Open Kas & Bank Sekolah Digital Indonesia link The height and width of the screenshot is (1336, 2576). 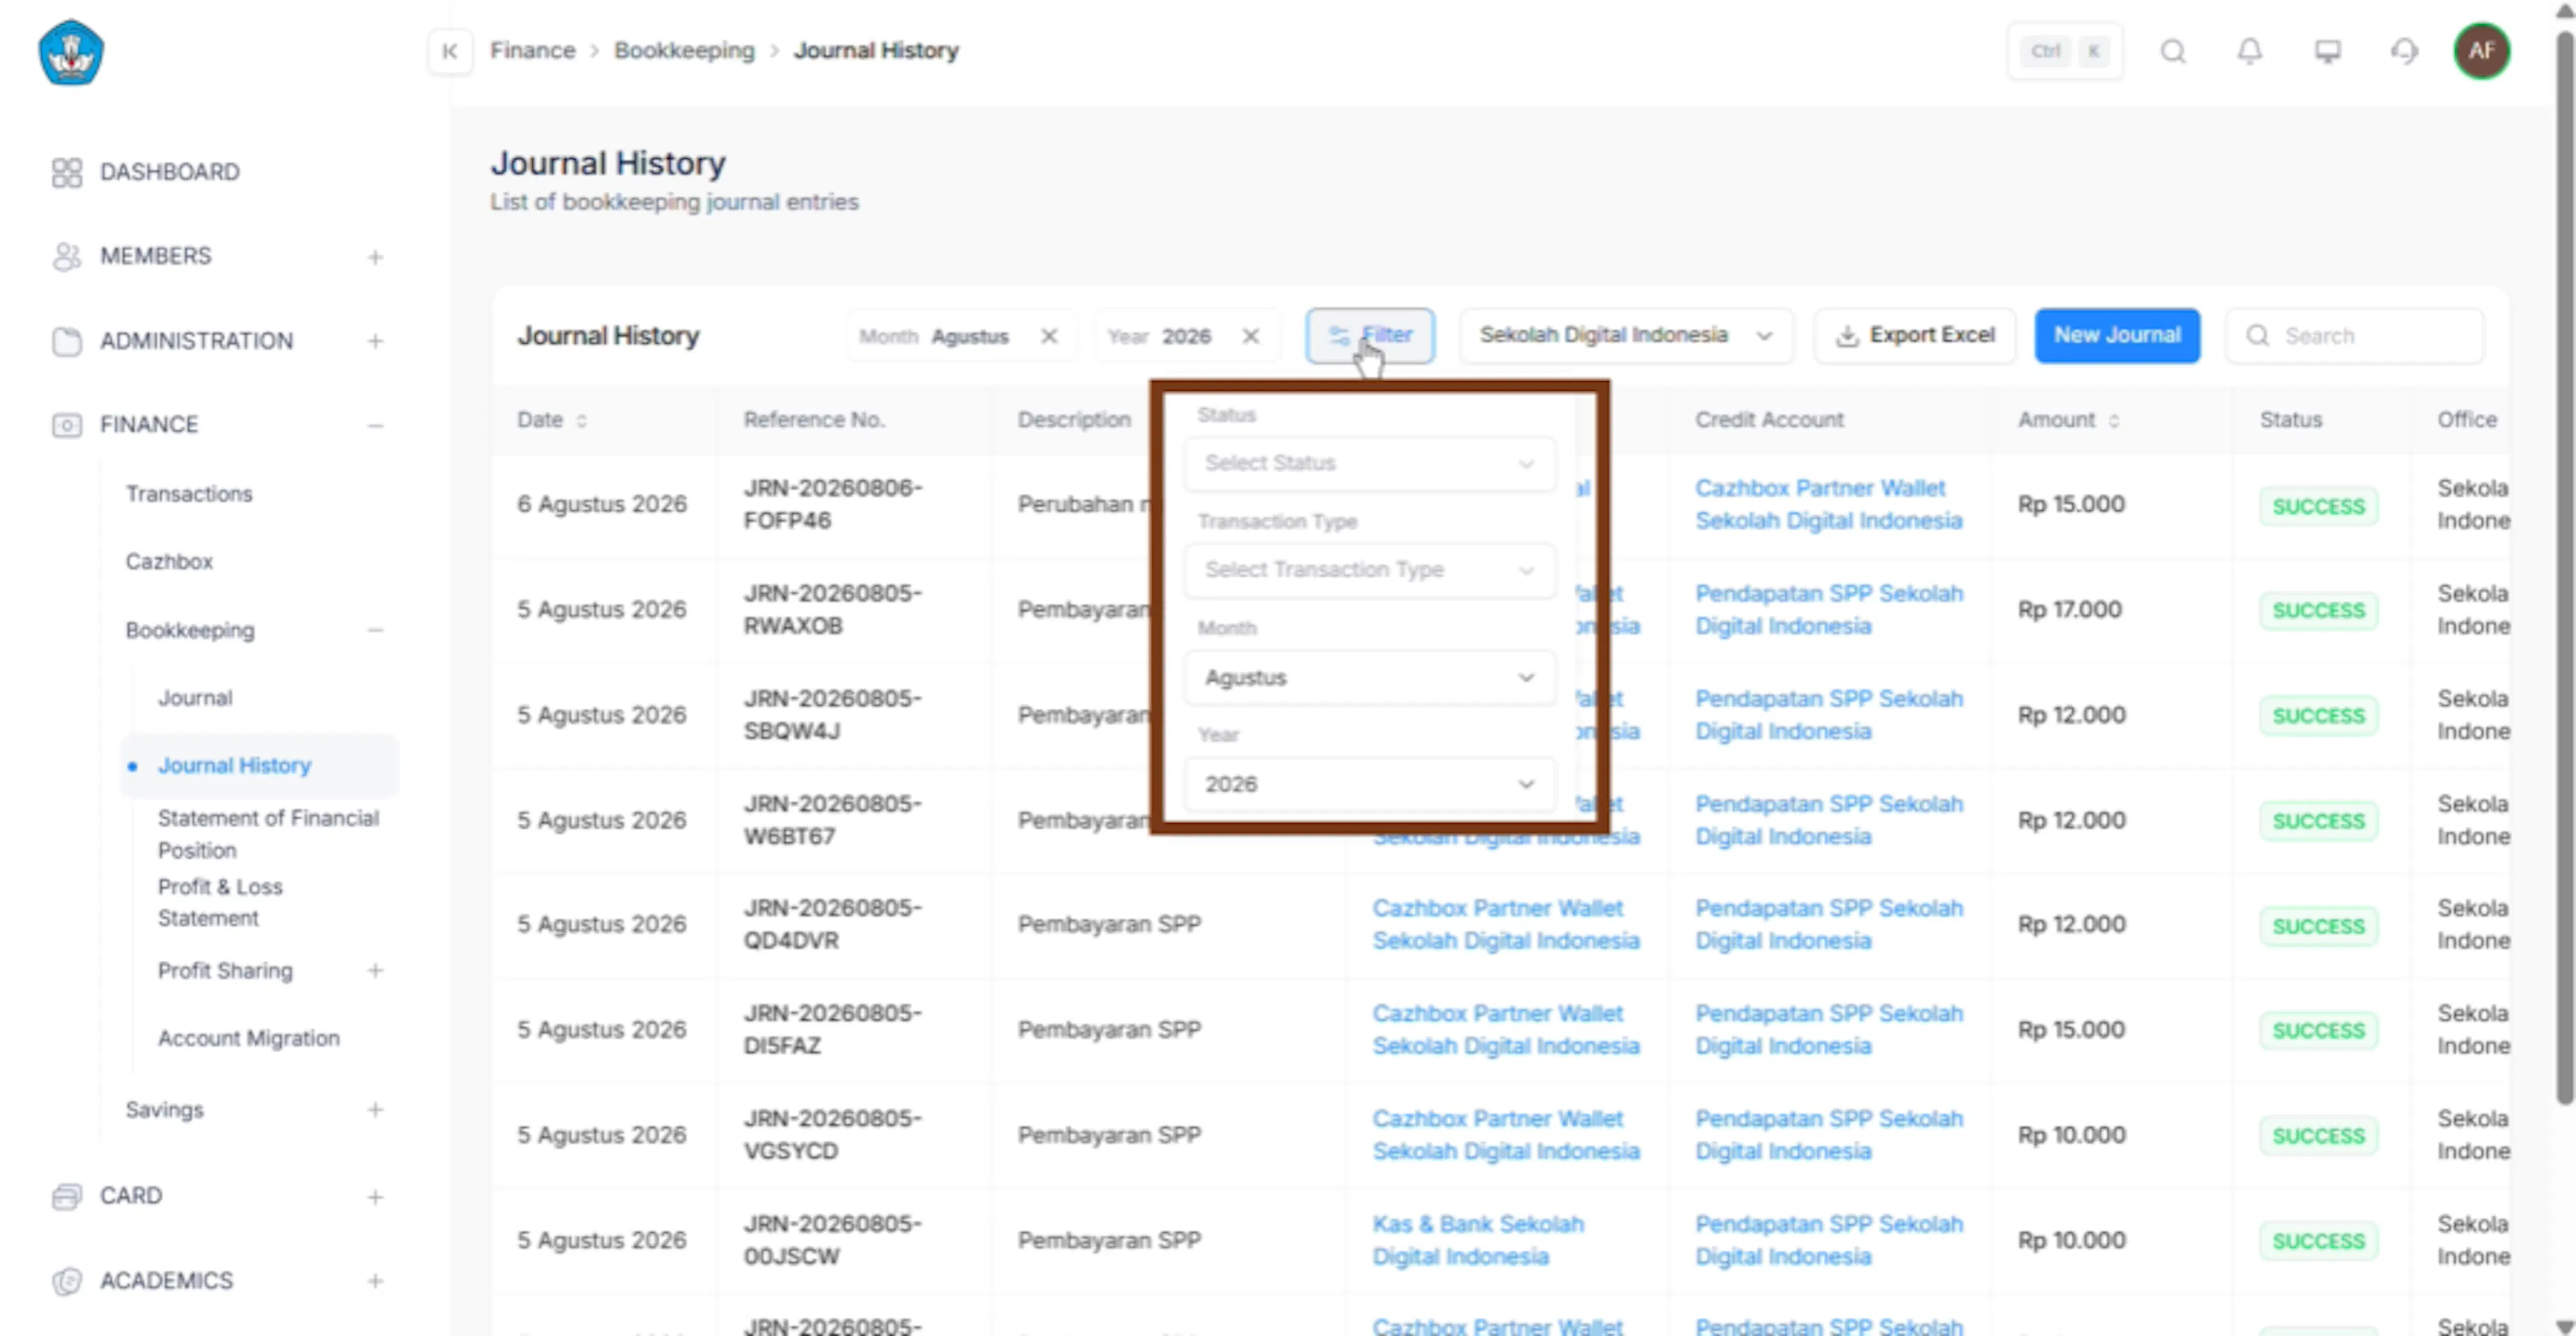click(1477, 1241)
